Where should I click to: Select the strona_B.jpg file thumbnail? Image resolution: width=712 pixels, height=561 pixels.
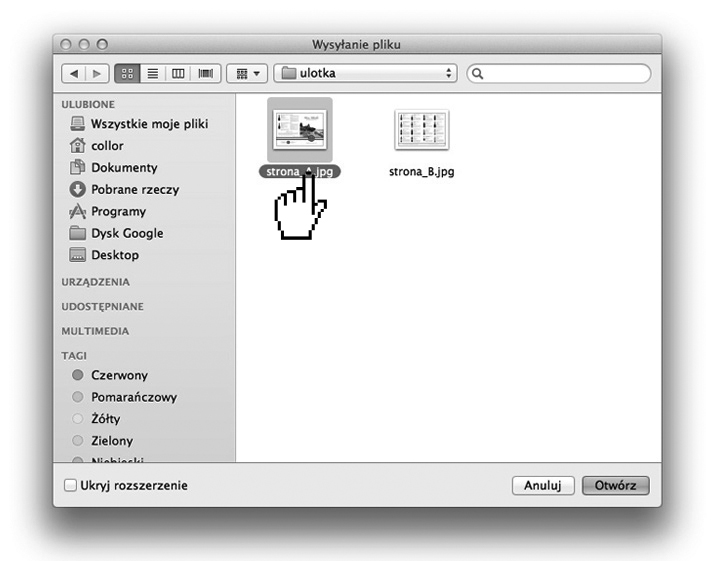421,131
